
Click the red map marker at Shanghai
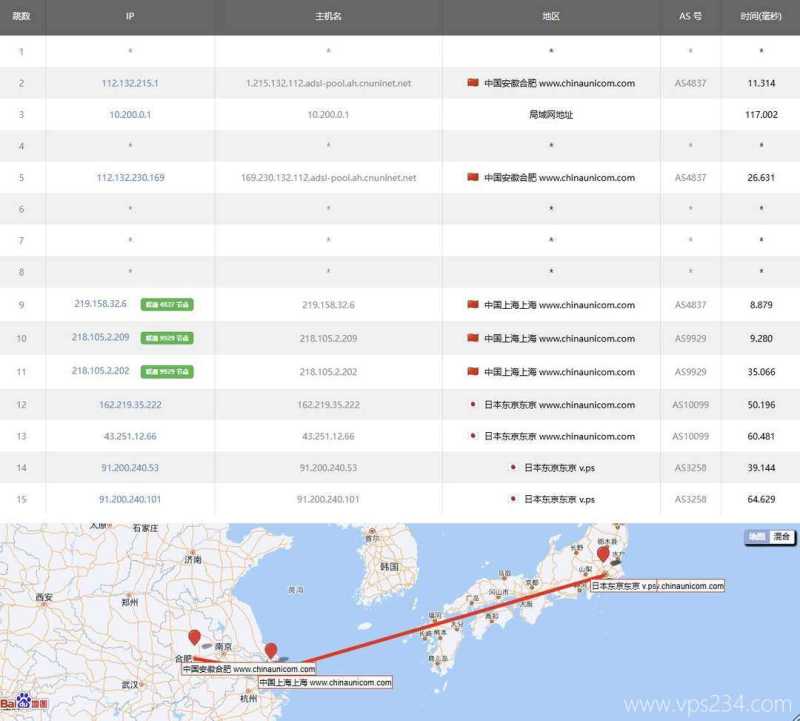tap(271, 651)
